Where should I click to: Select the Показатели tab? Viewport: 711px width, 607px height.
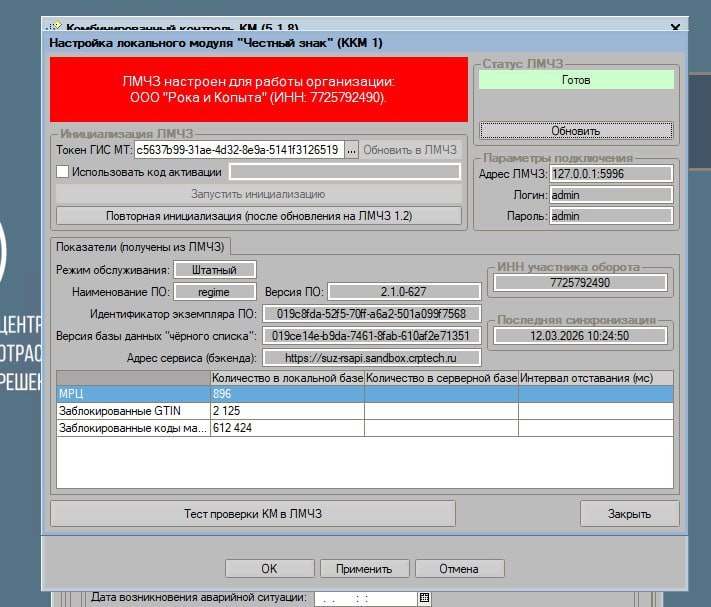click(141, 247)
